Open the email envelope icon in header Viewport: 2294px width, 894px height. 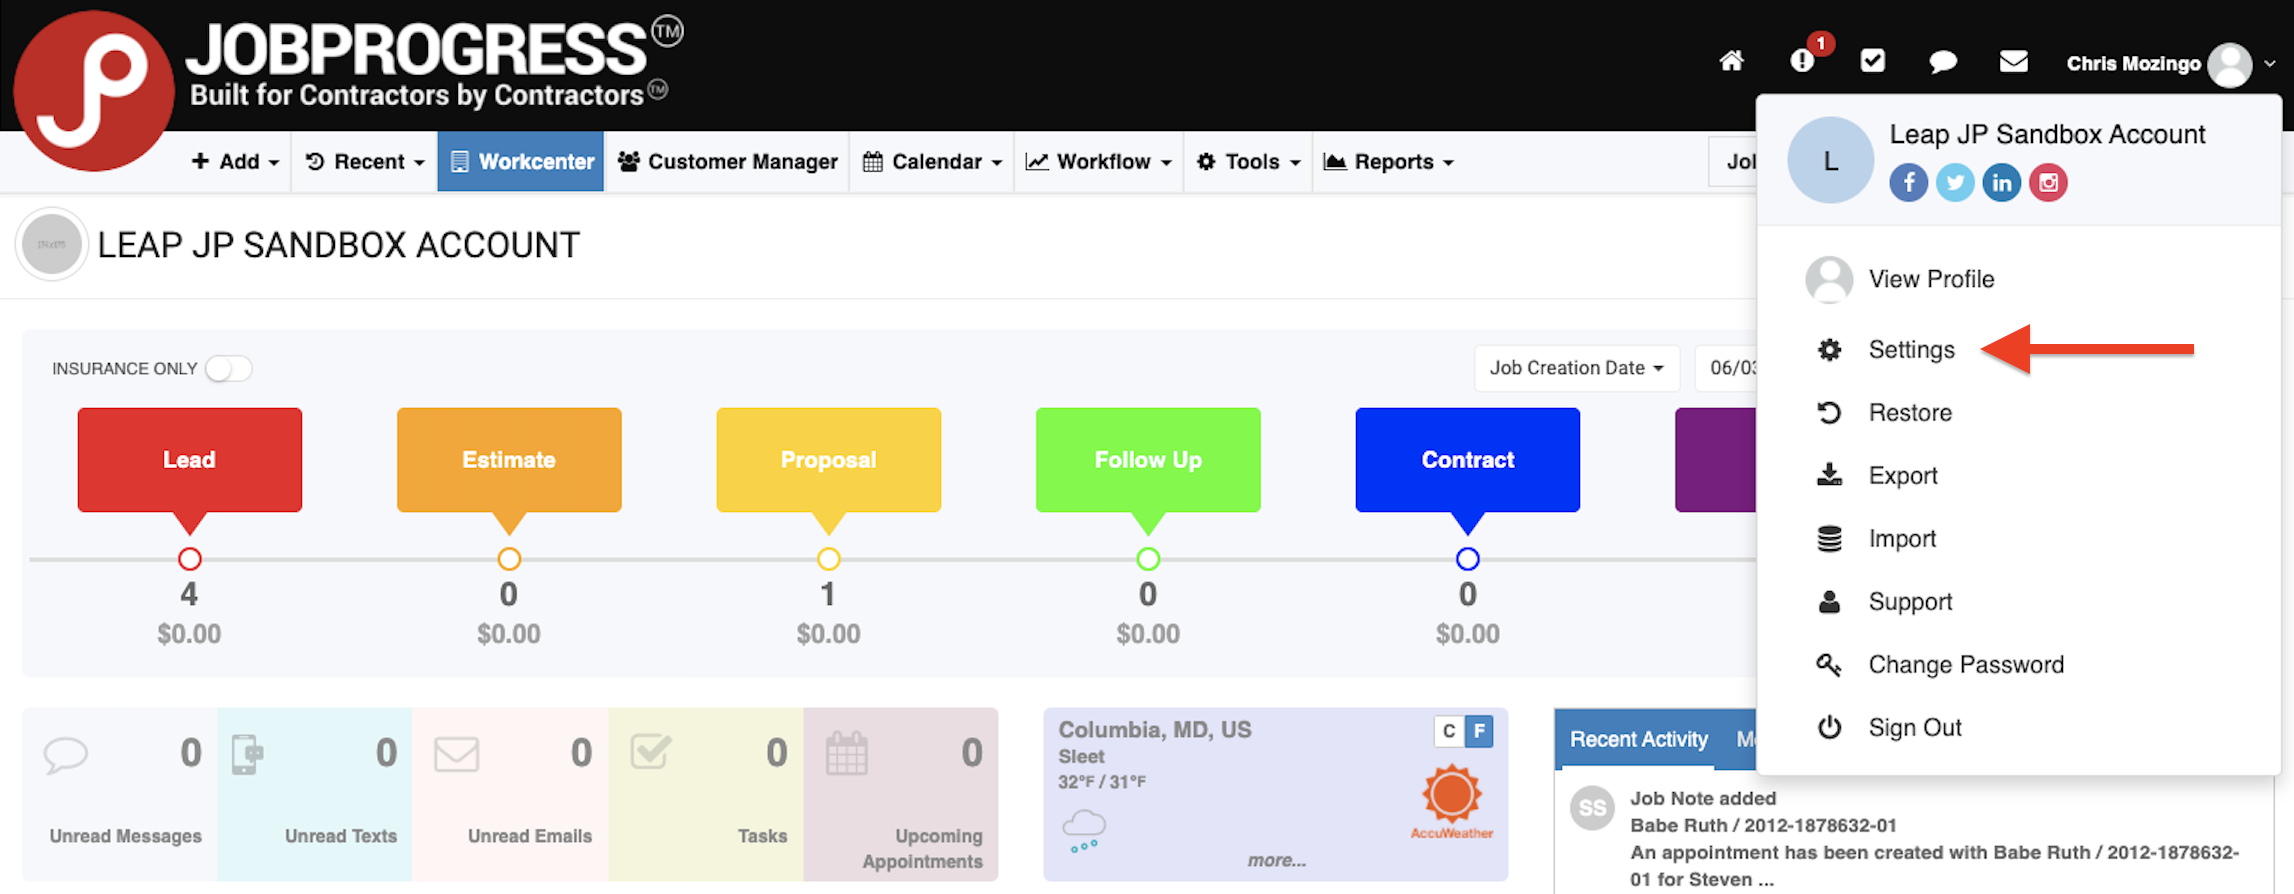pyautogui.click(x=2013, y=62)
